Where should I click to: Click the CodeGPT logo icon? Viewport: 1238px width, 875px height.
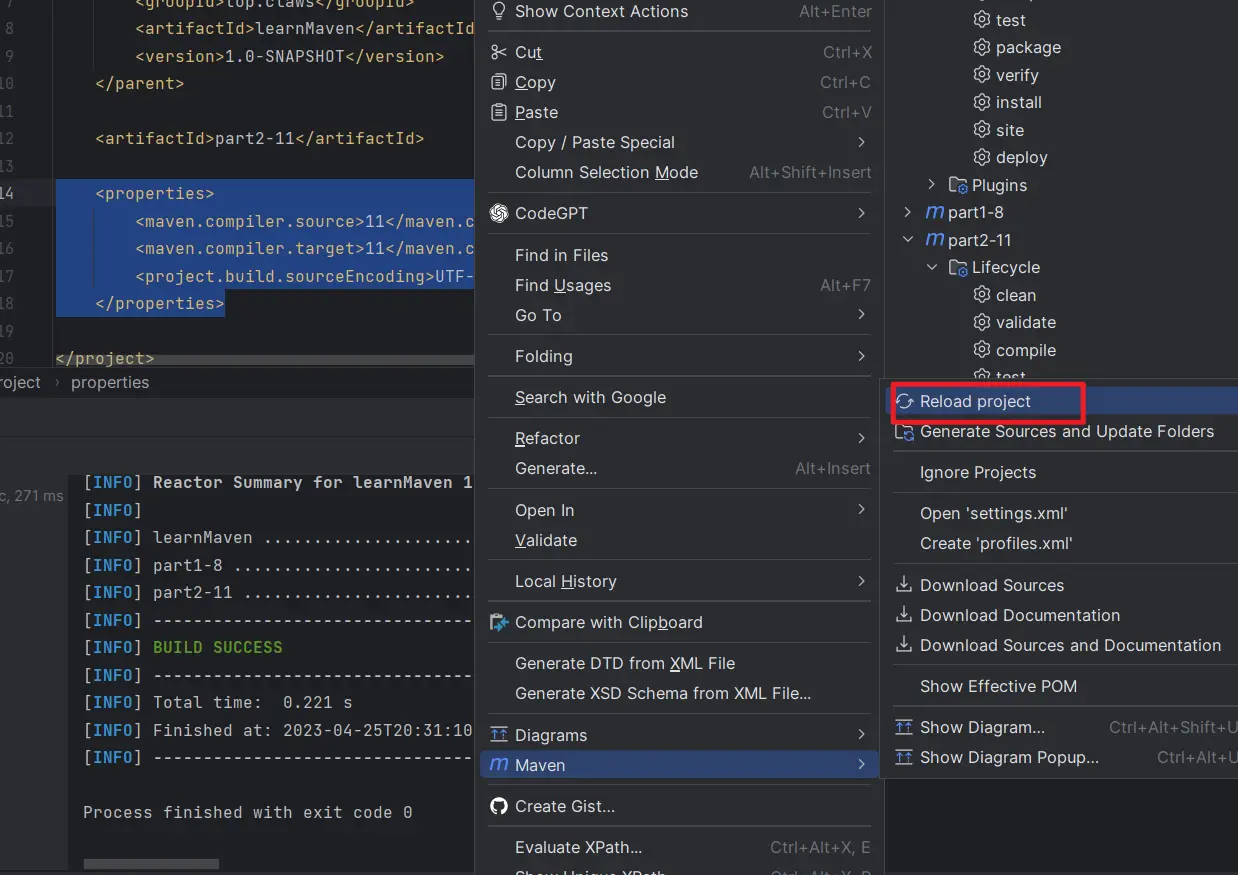click(499, 213)
